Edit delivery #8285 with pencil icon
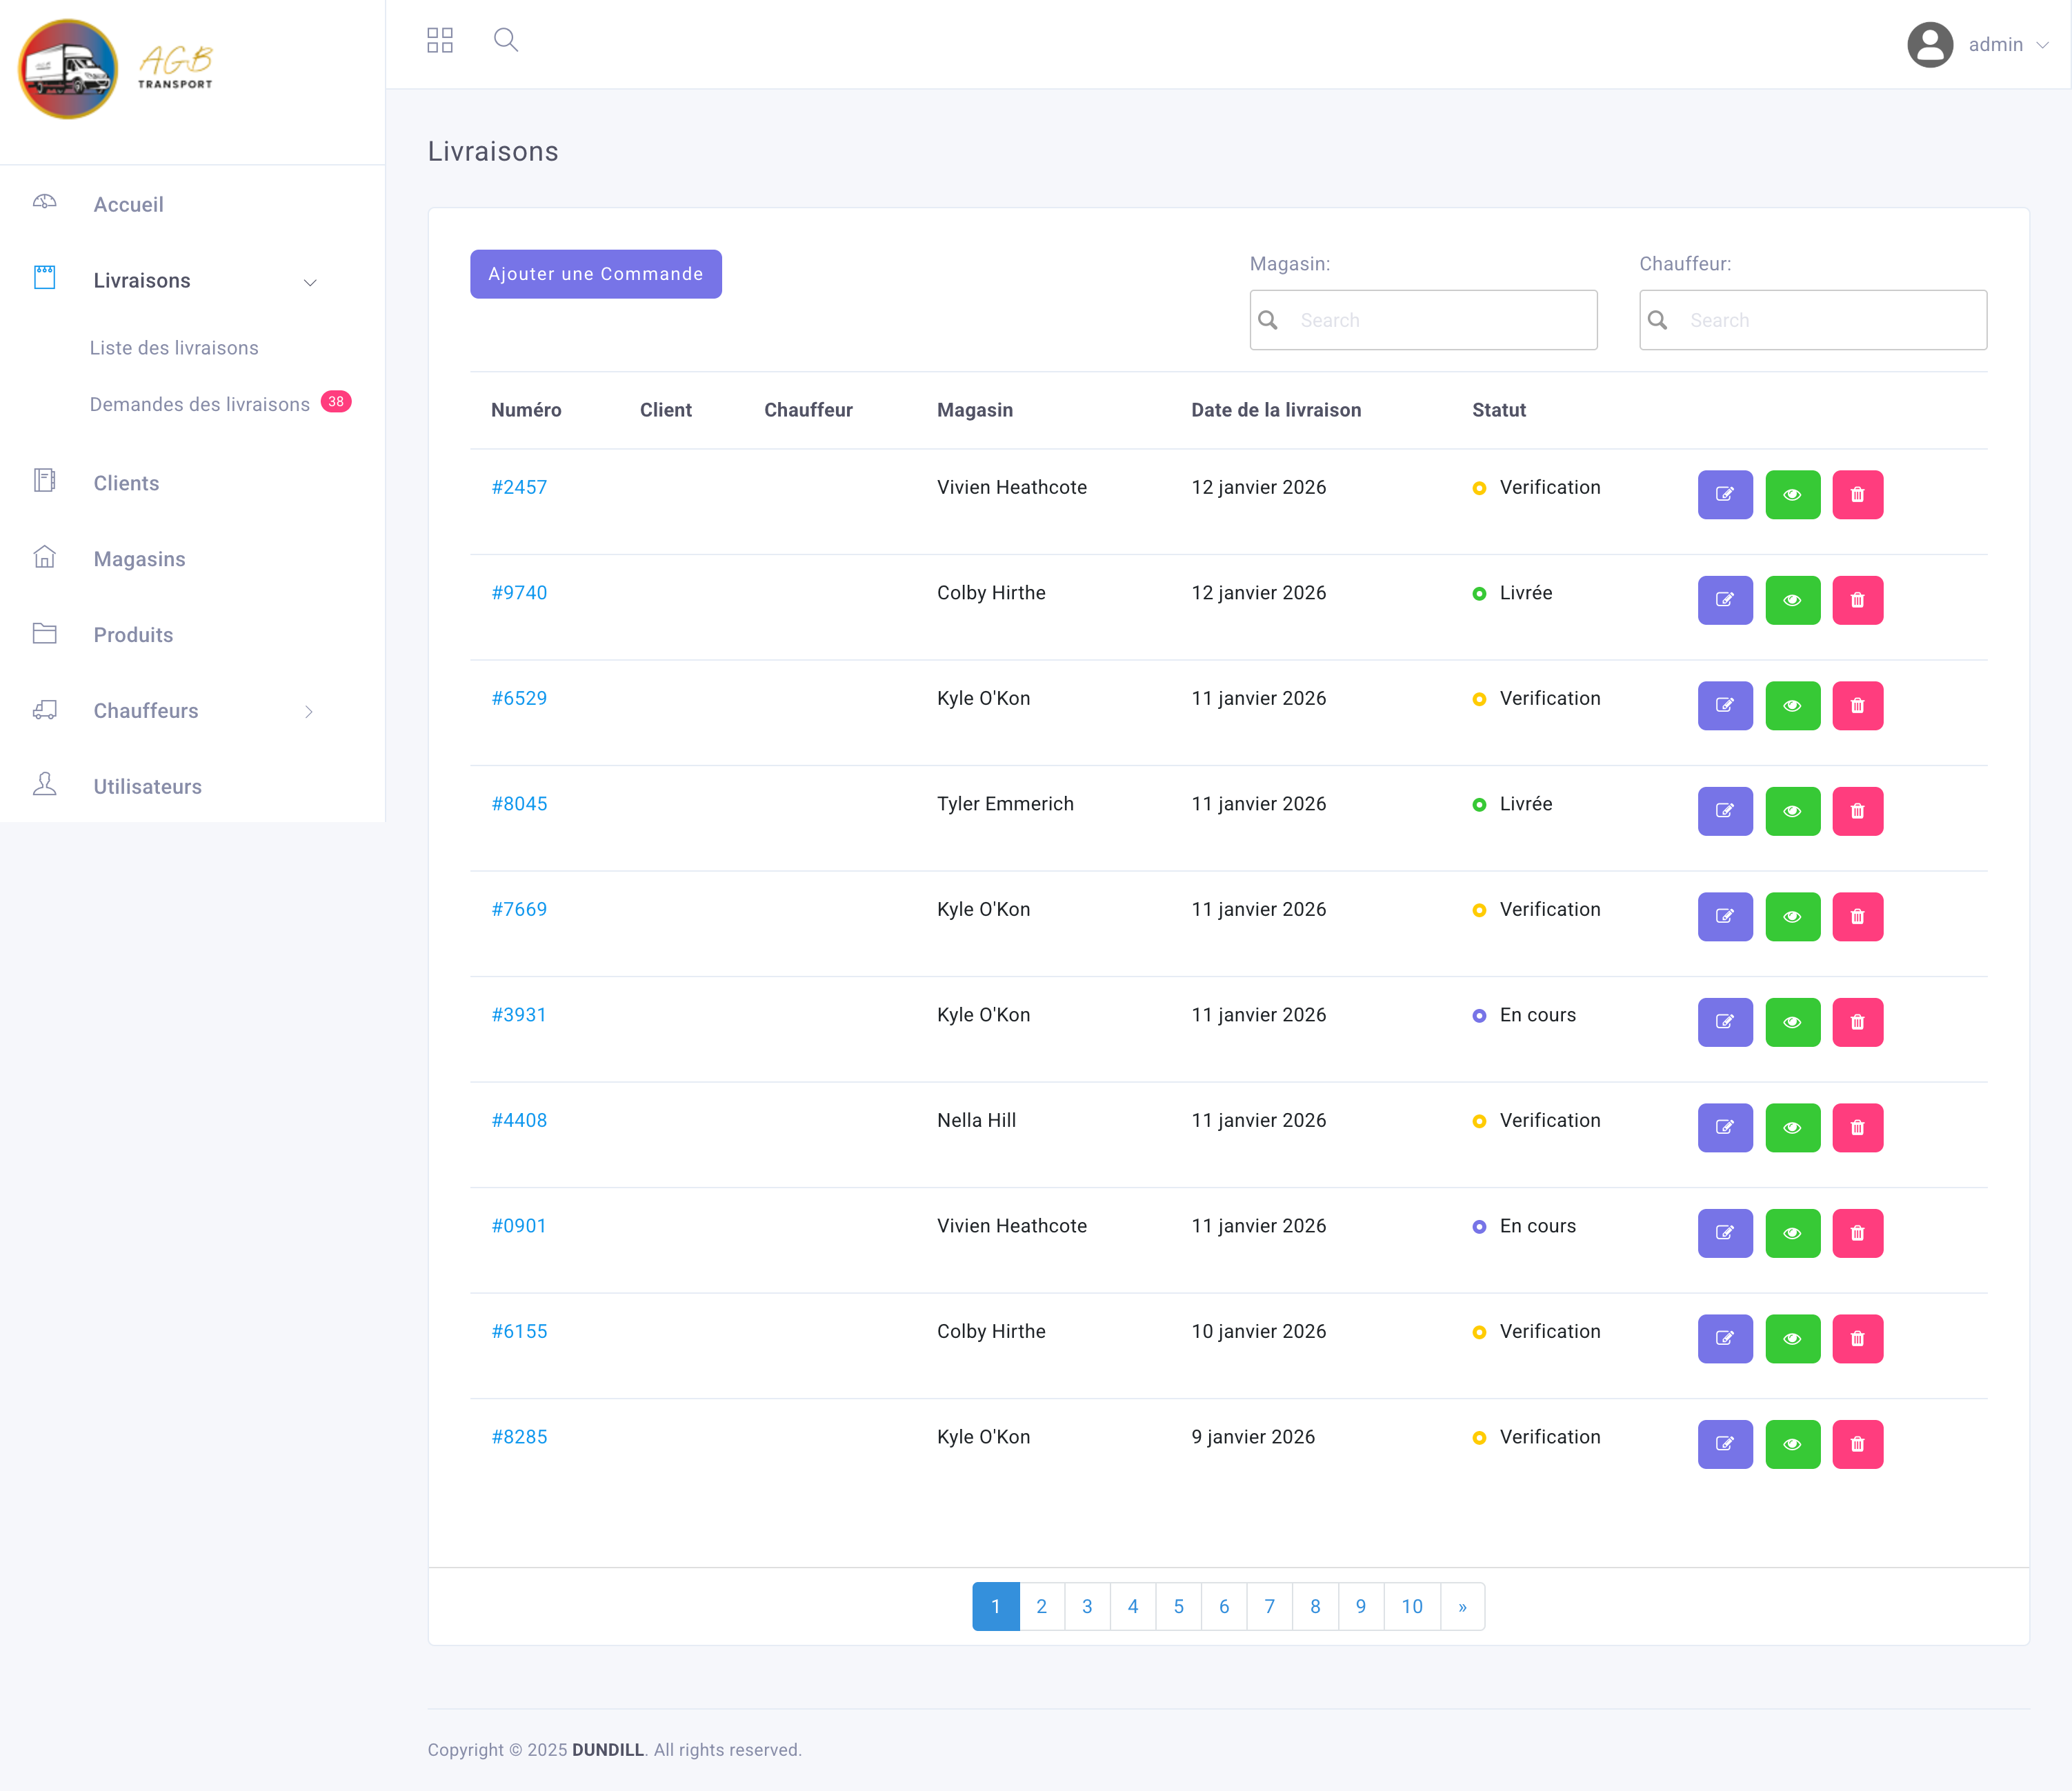Viewport: 2072px width, 1791px height. (x=1725, y=1444)
